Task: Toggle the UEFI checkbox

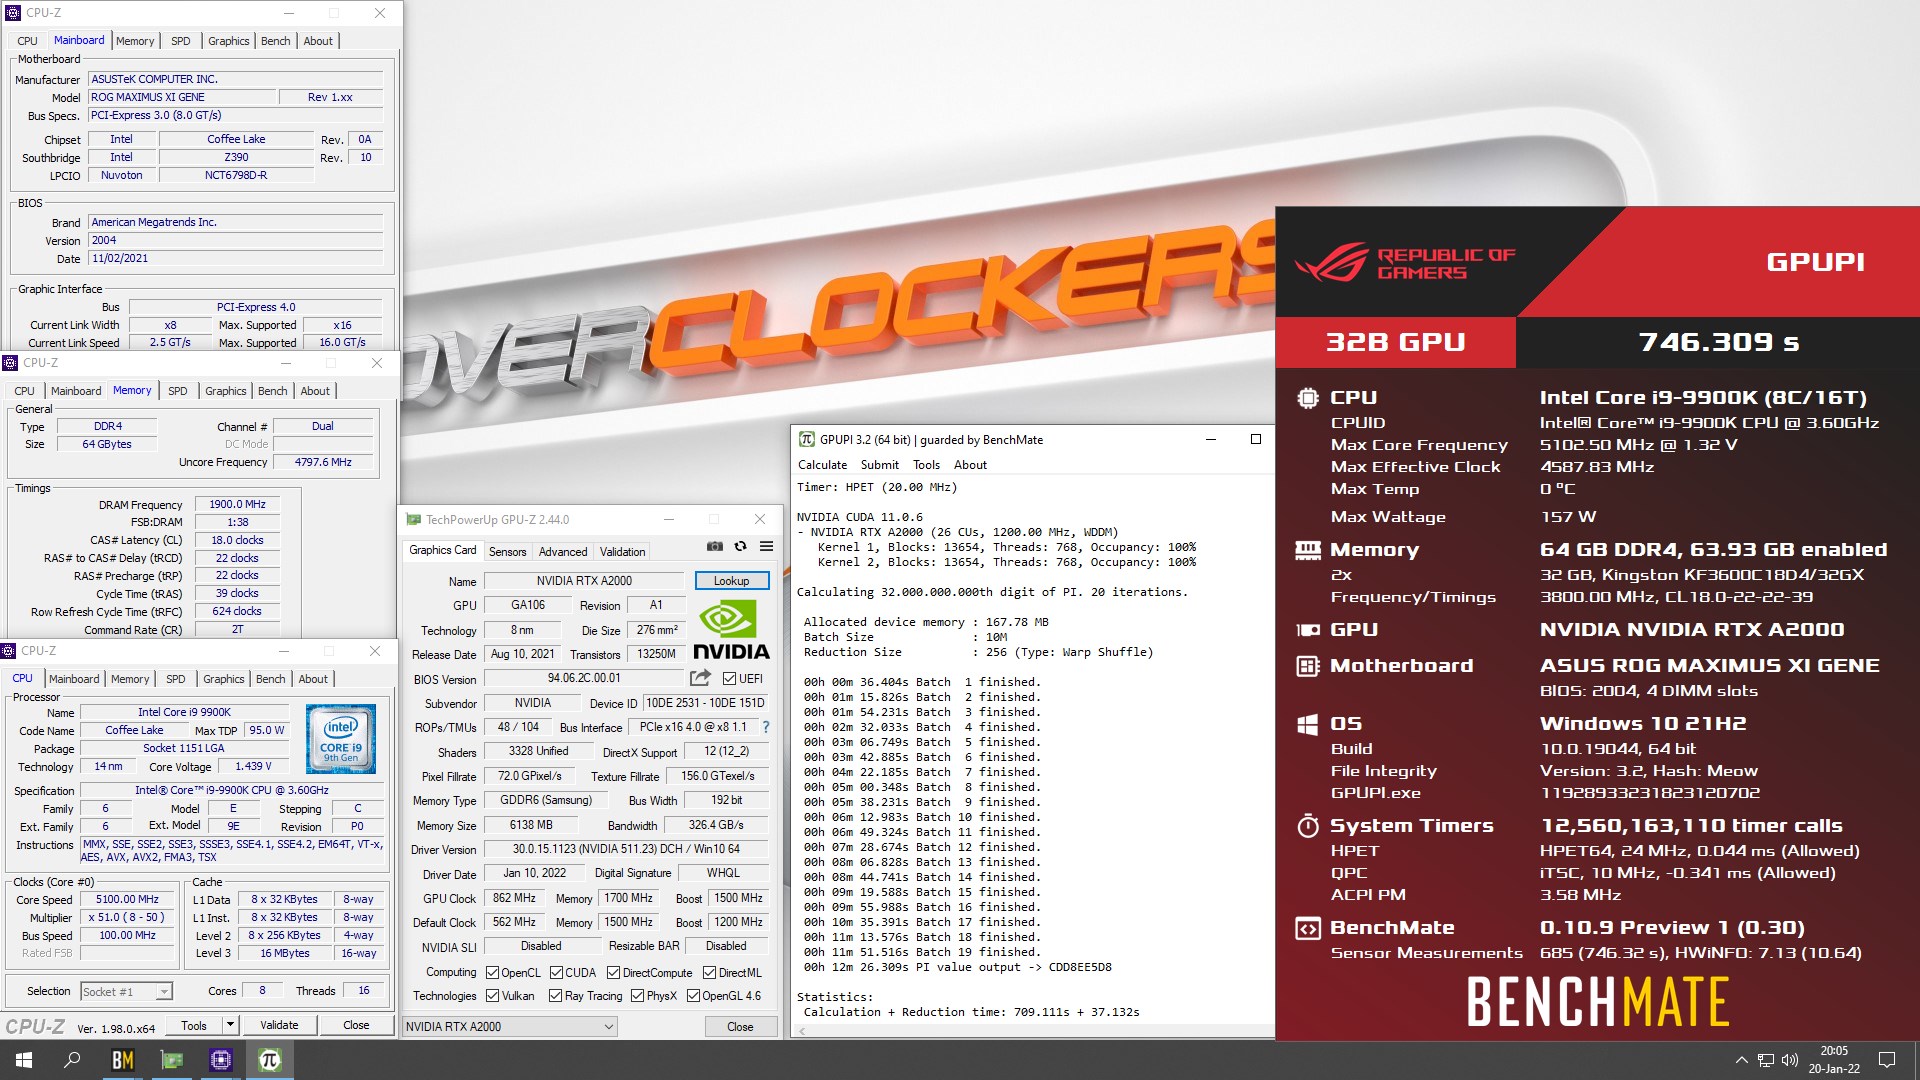Action: 730,678
